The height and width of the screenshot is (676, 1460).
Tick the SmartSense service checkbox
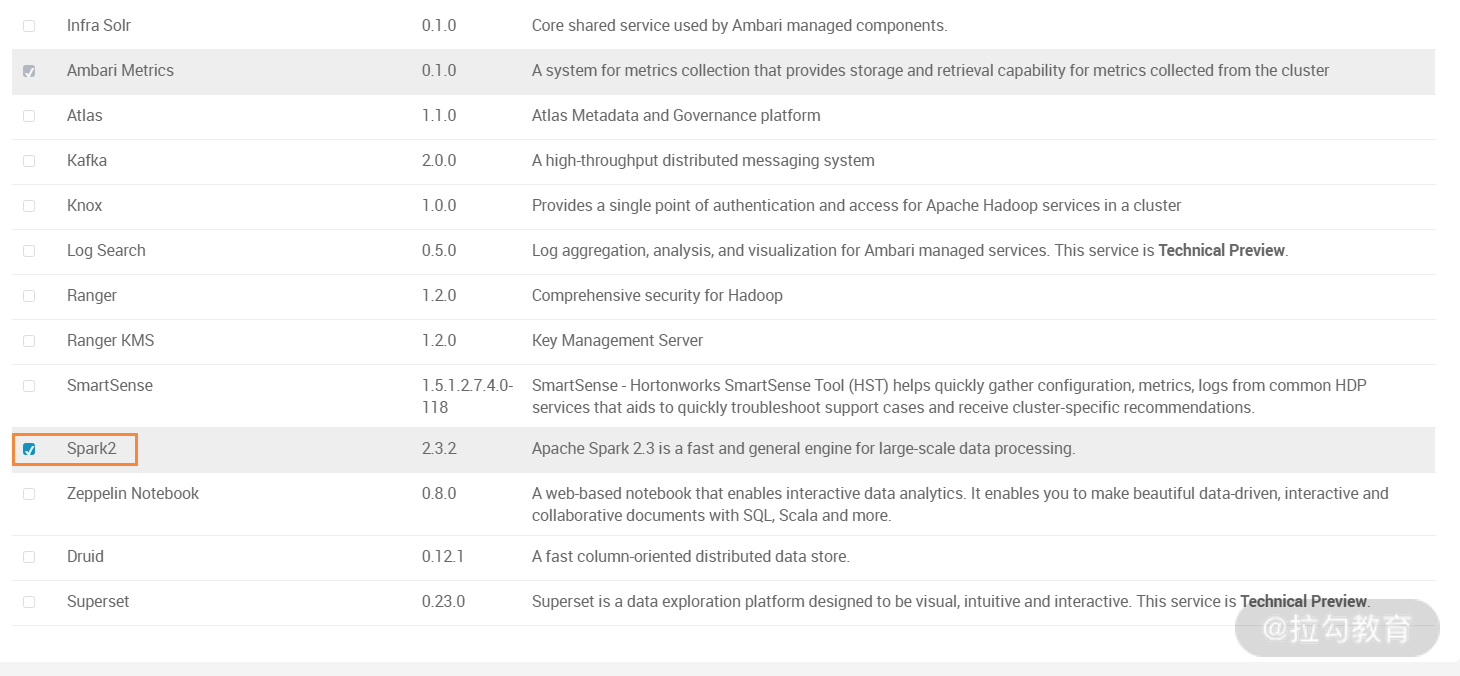pos(29,386)
